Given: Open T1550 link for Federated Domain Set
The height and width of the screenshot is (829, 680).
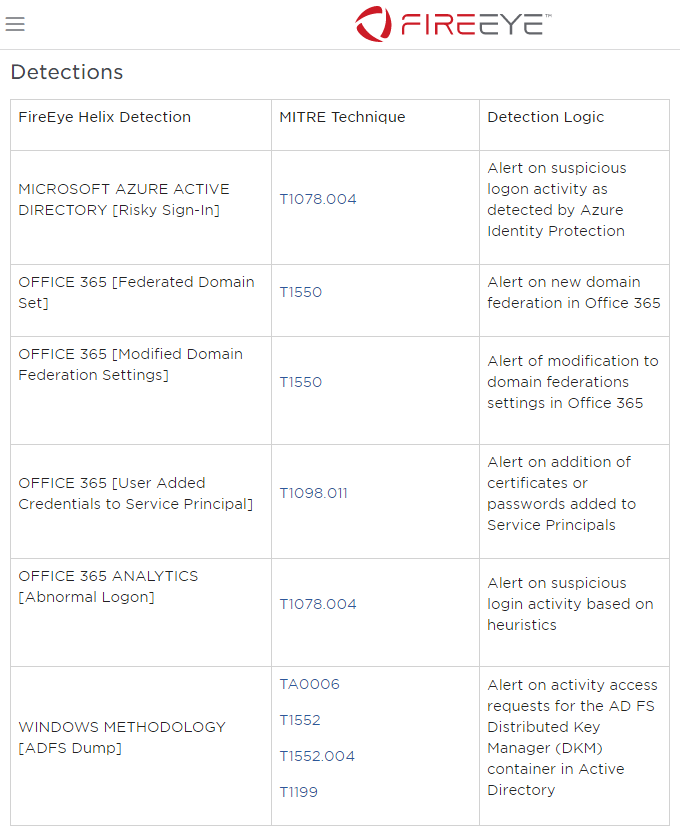Looking at the screenshot, I should click(x=301, y=292).
